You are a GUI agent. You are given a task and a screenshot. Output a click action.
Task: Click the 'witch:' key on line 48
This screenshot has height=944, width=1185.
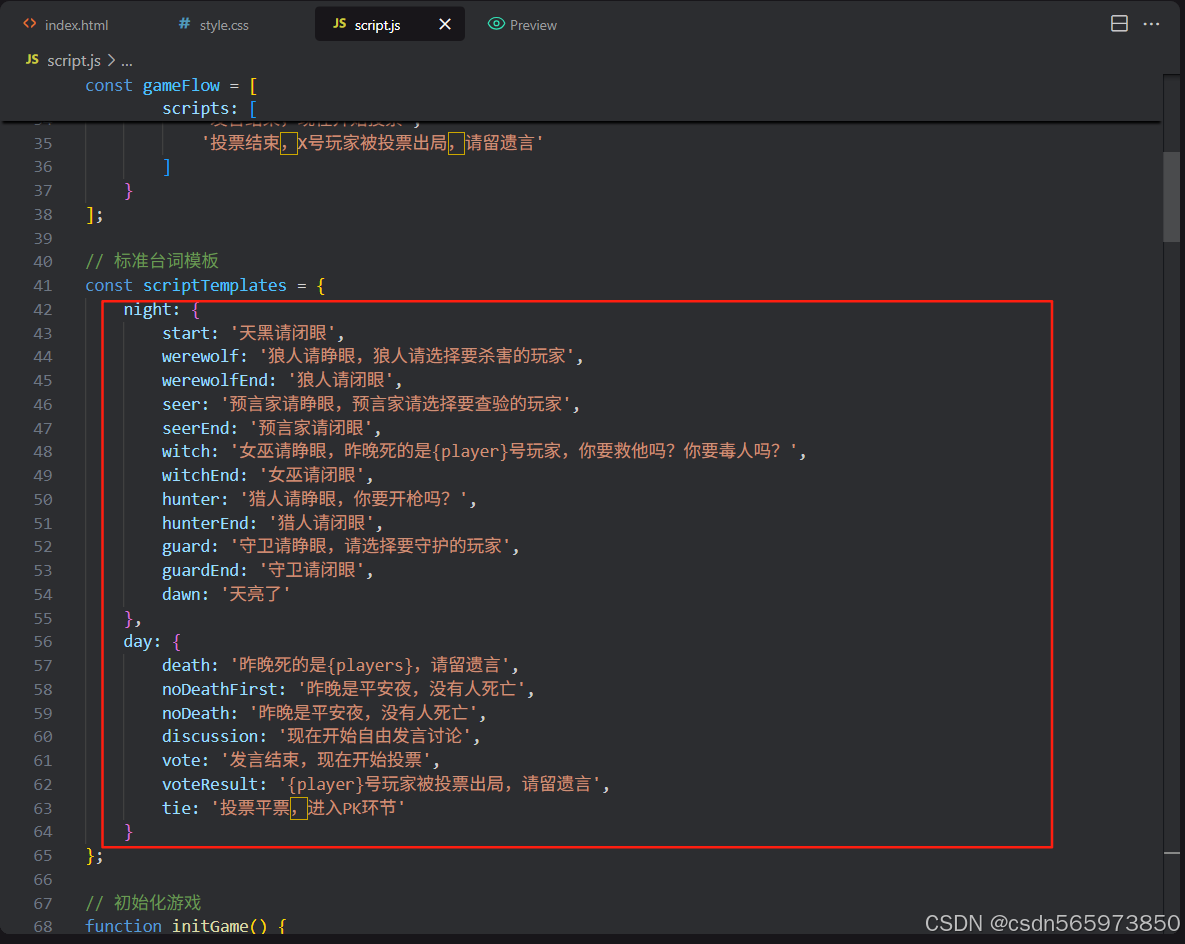190,452
